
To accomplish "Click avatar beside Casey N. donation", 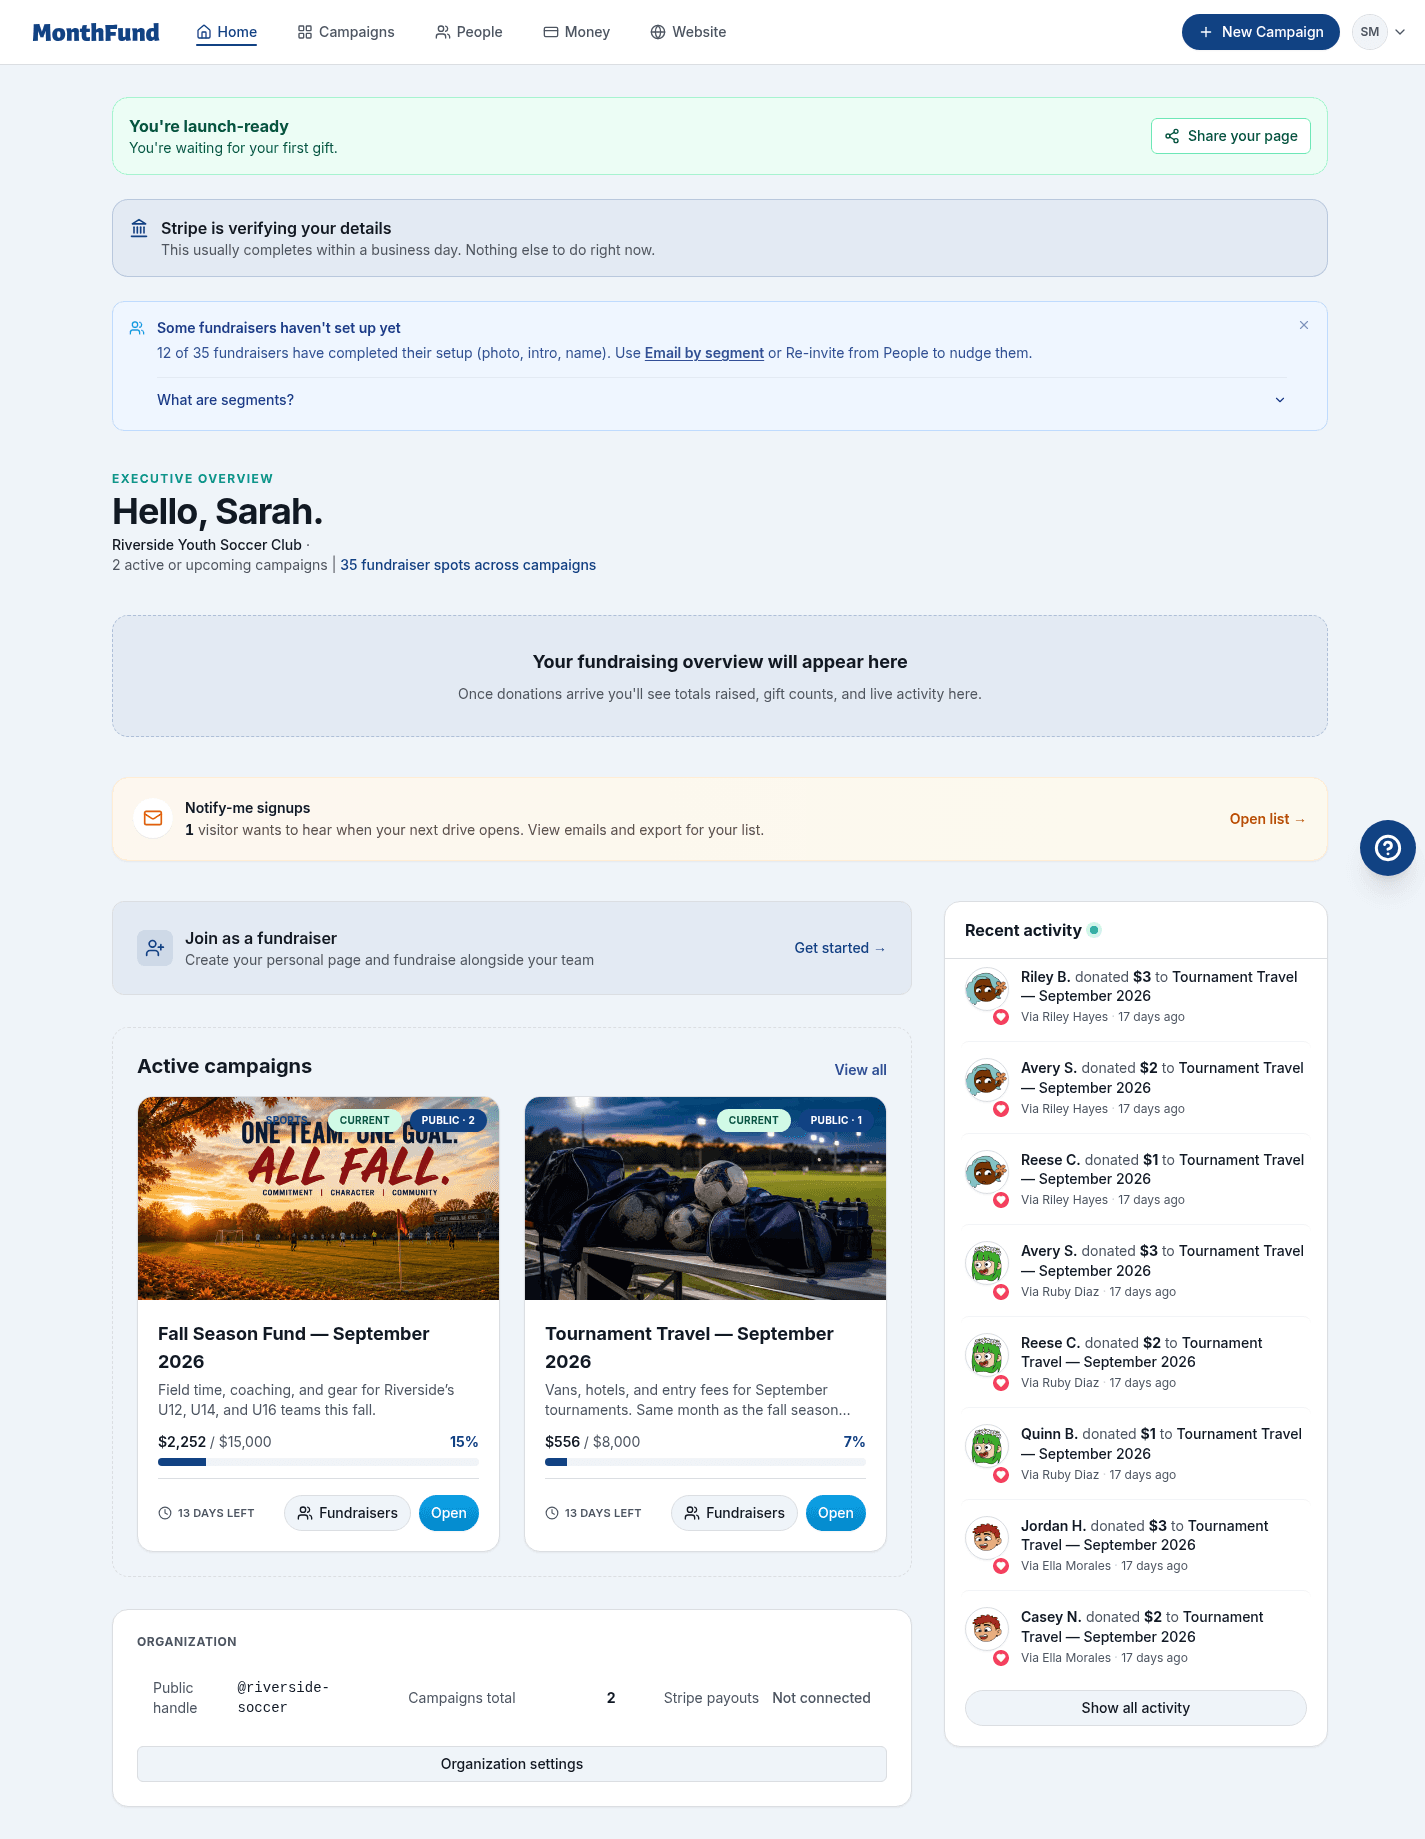I will coord(987,1629).
